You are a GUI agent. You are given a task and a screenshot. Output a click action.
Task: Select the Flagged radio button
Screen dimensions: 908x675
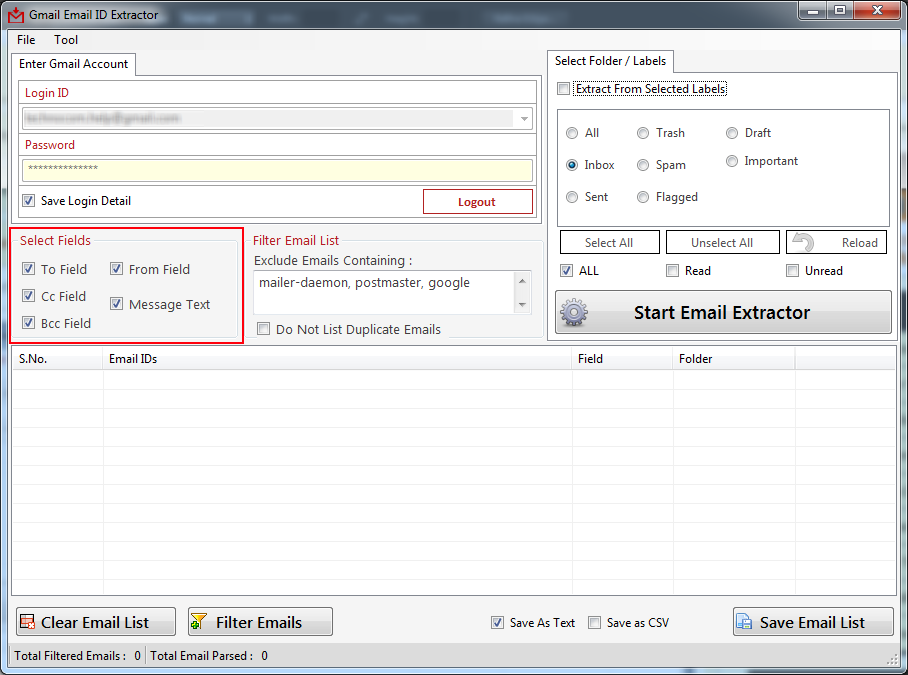click(x=643, y=197)
